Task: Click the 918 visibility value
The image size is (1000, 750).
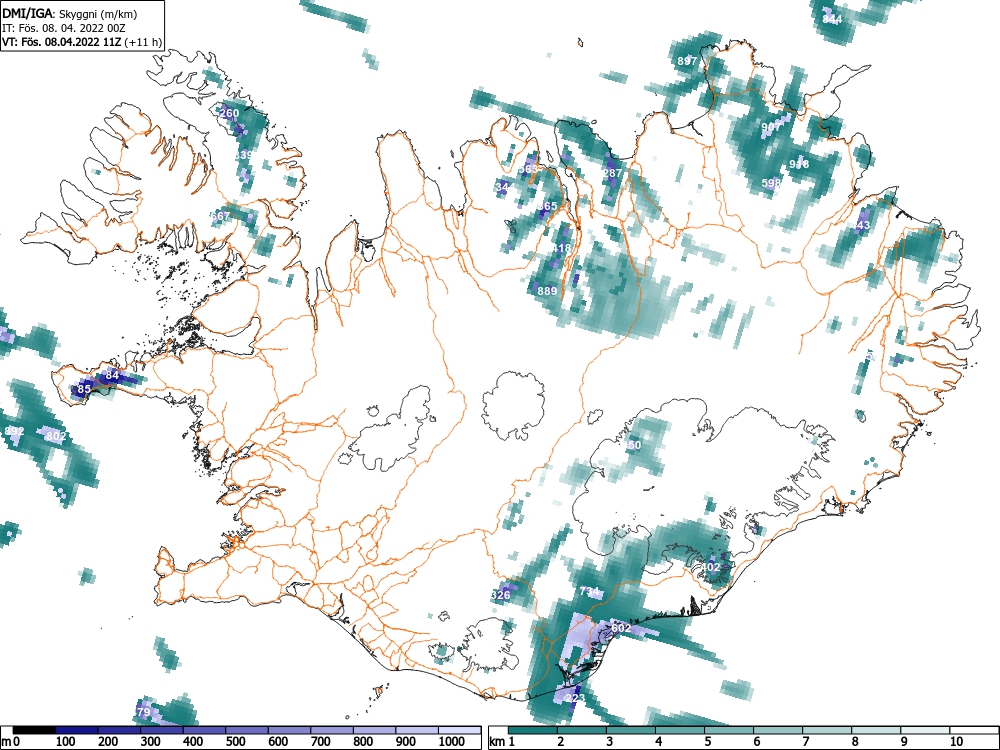Action: coord(799,165)
